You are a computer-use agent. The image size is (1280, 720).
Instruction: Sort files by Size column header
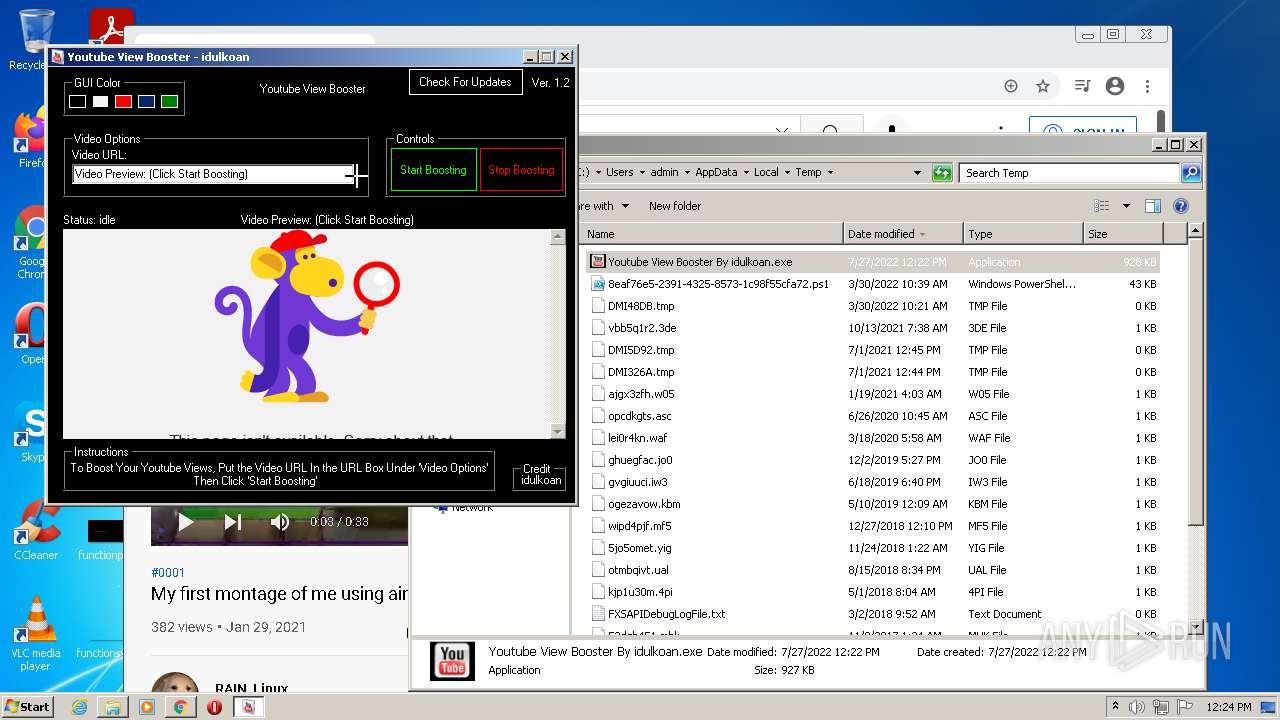point(1123,234)
